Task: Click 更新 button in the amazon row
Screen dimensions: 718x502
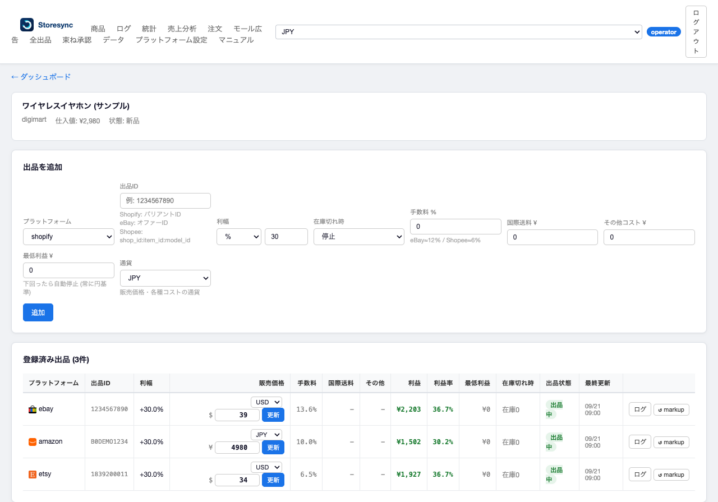Action: tap(273, 447)
